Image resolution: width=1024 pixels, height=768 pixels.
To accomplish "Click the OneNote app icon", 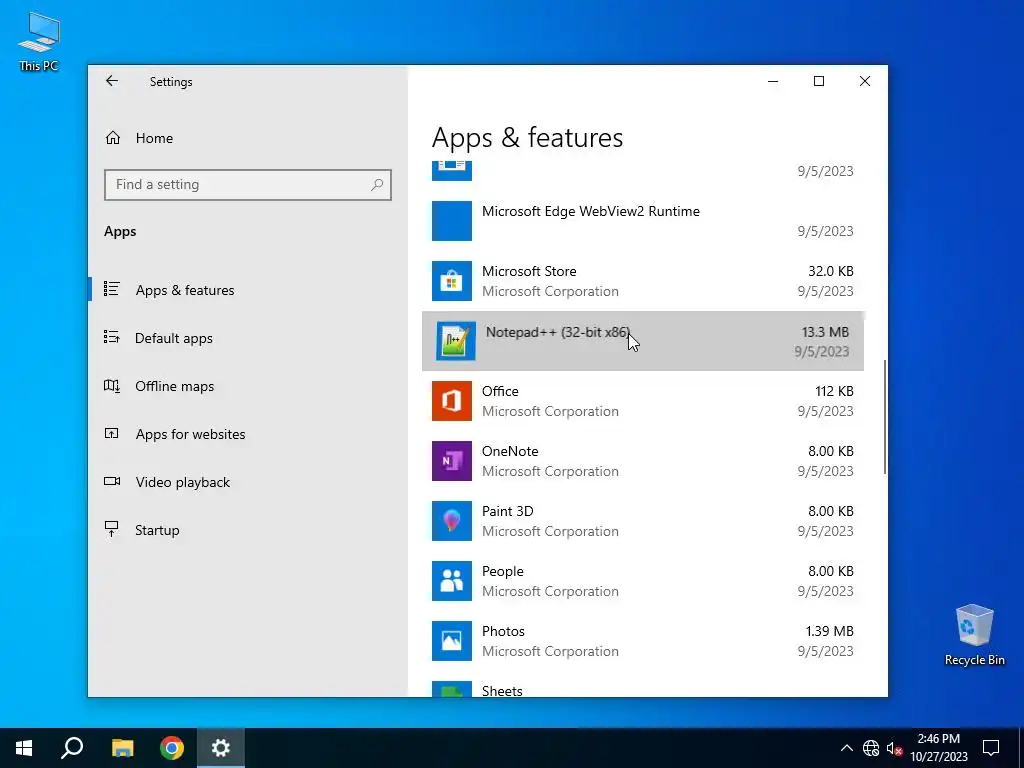I will [x=452, y=461].
